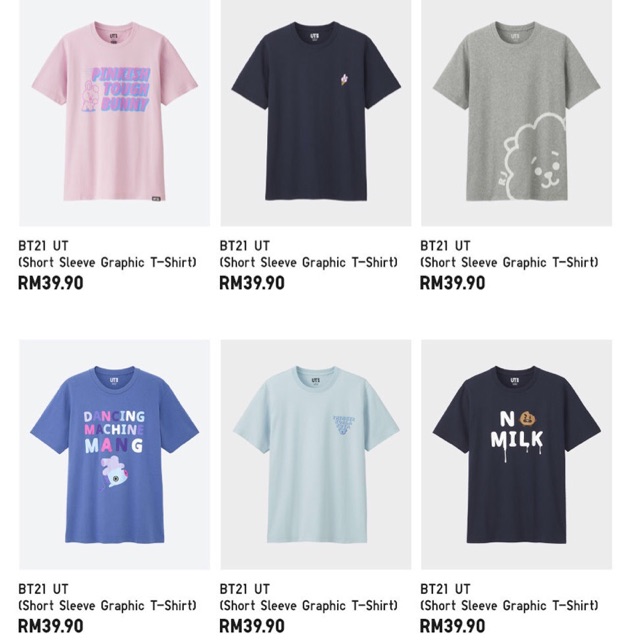Click RM39.90 price under light blue shirt
Viewport: 632px width, 640px height.
point(252,626)
